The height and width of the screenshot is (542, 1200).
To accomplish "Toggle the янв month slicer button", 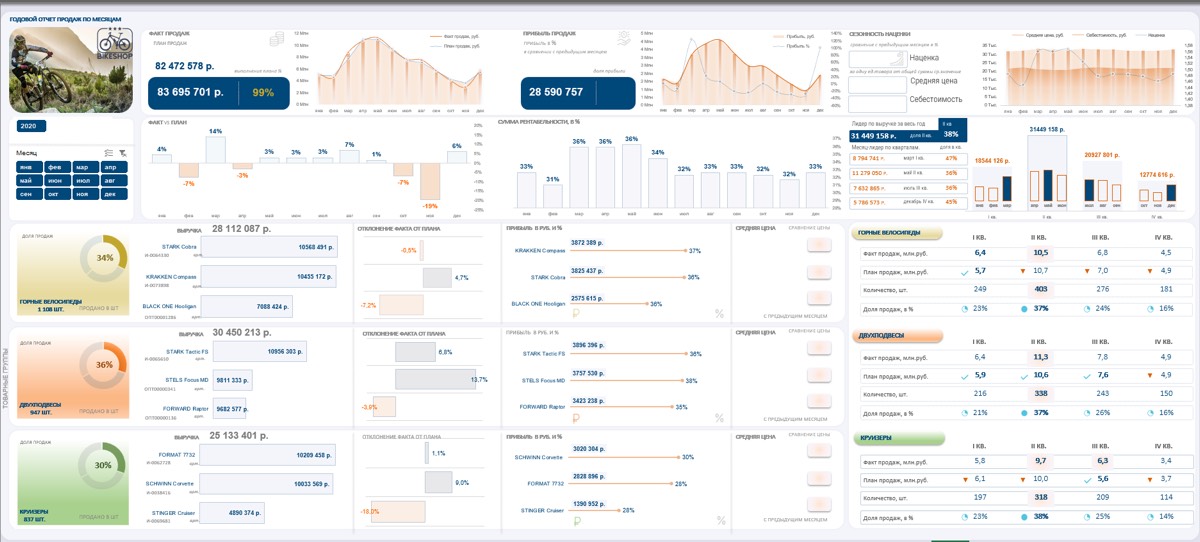I will 29,167.
